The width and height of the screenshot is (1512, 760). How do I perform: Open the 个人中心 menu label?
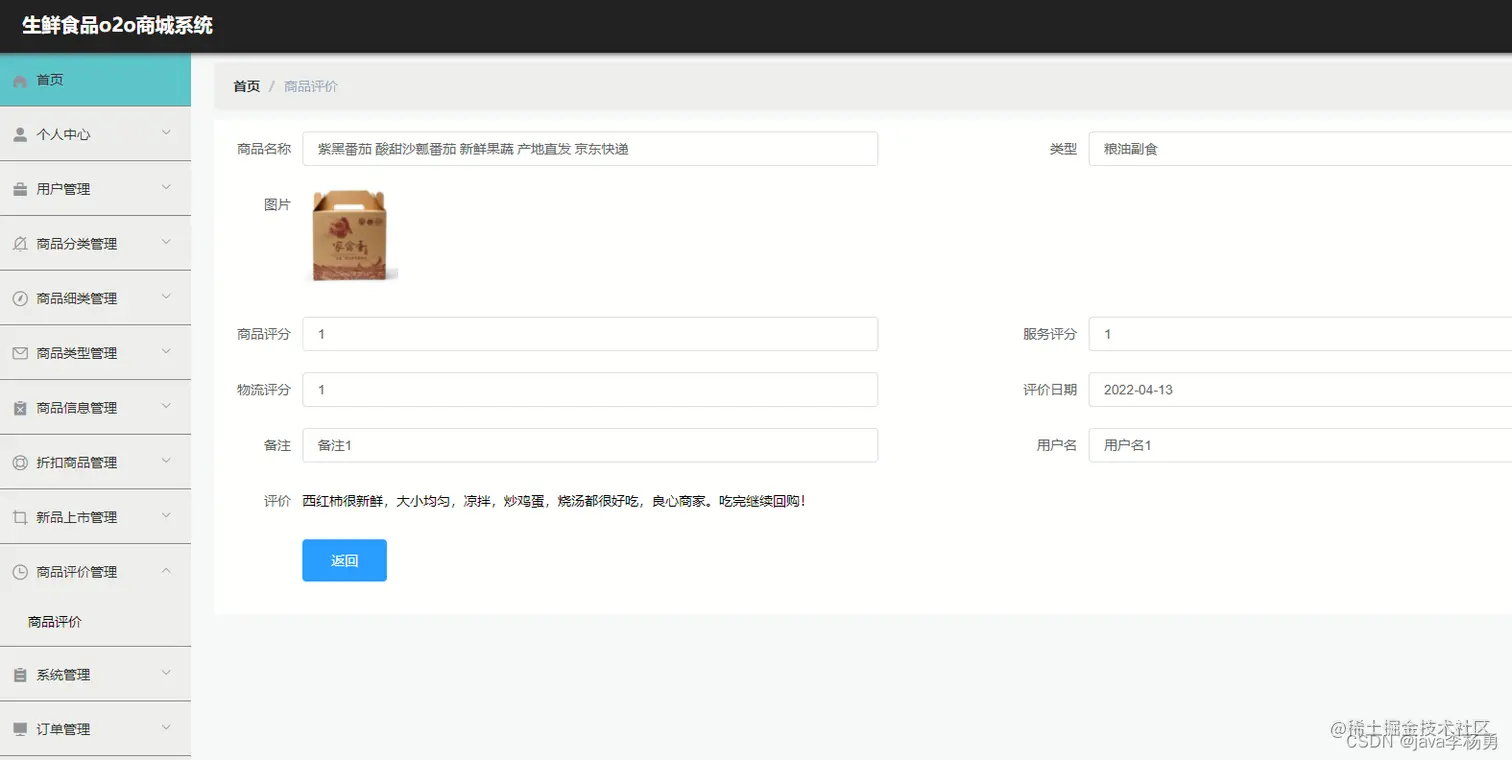point(63,135)
